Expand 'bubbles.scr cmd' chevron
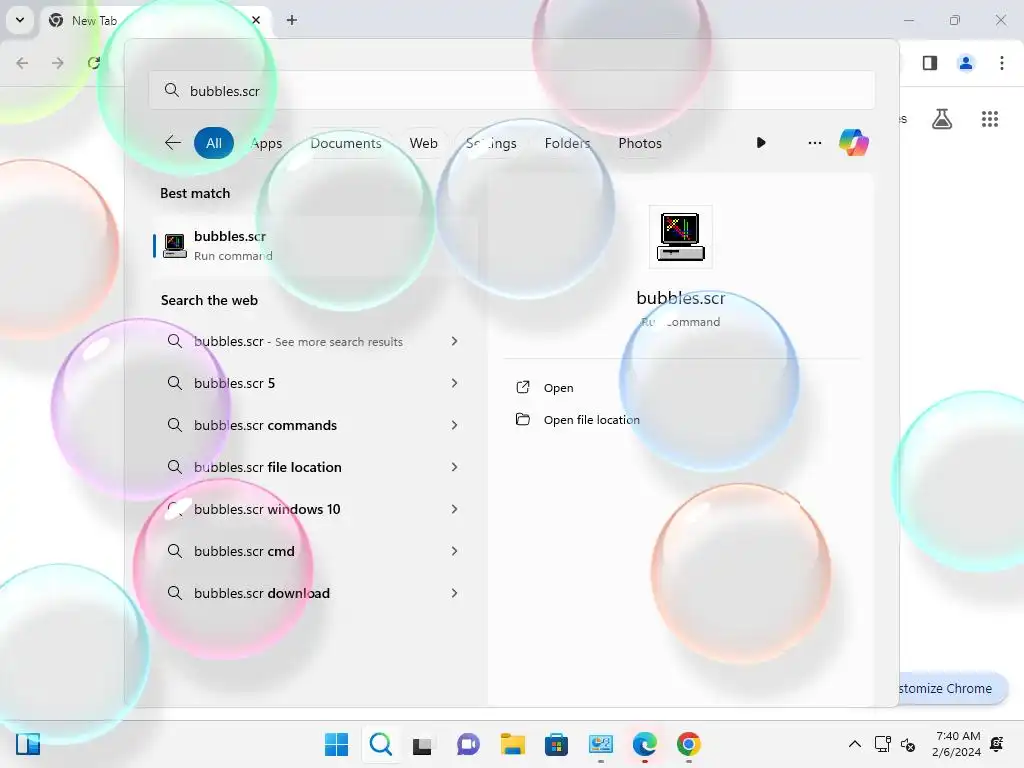The width and height of the screenshot is (1024, 768). click(x=455, y=551)
